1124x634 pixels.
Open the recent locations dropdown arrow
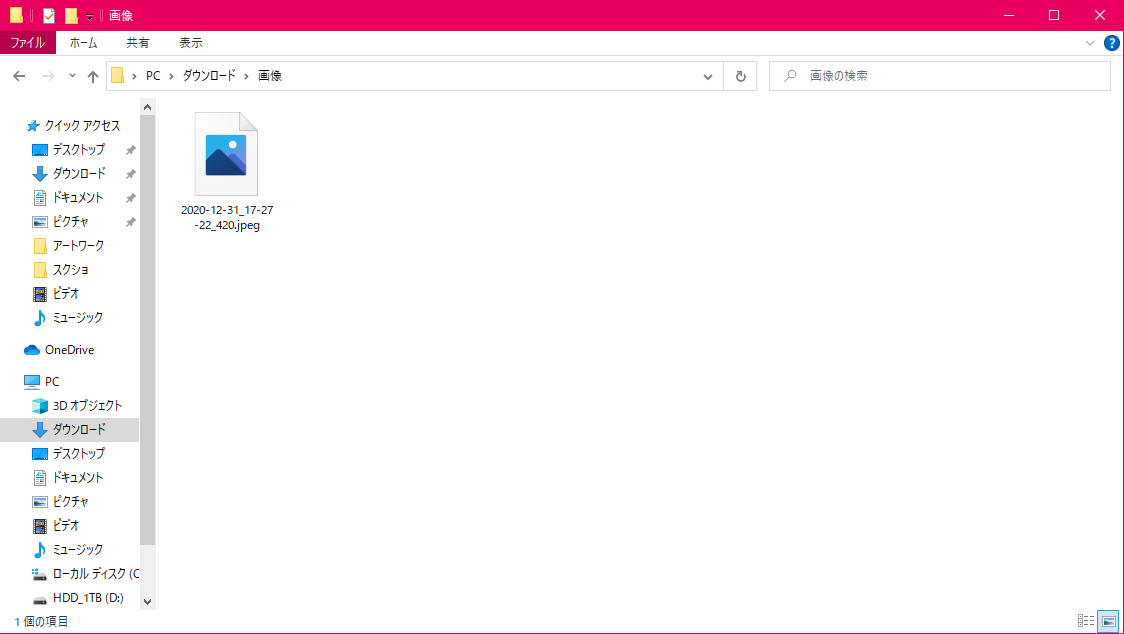tap(72, 76)
